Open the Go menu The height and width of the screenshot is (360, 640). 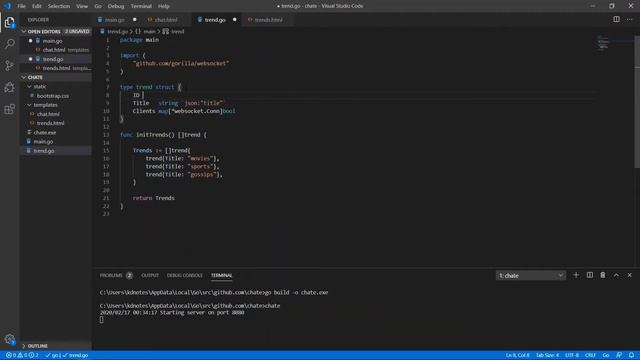(x=98, y=6)
